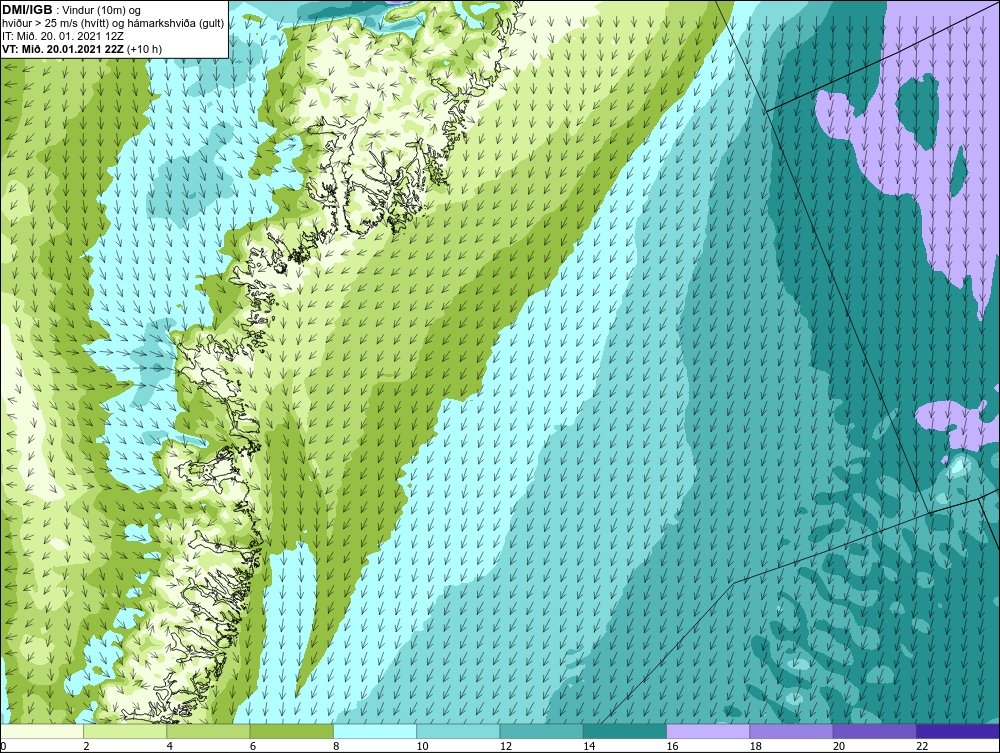Click the 'VT: Mið. 20.01.2021 22Z' valid time
This screenshot has height=753, width=1000.
click(63, 49)
